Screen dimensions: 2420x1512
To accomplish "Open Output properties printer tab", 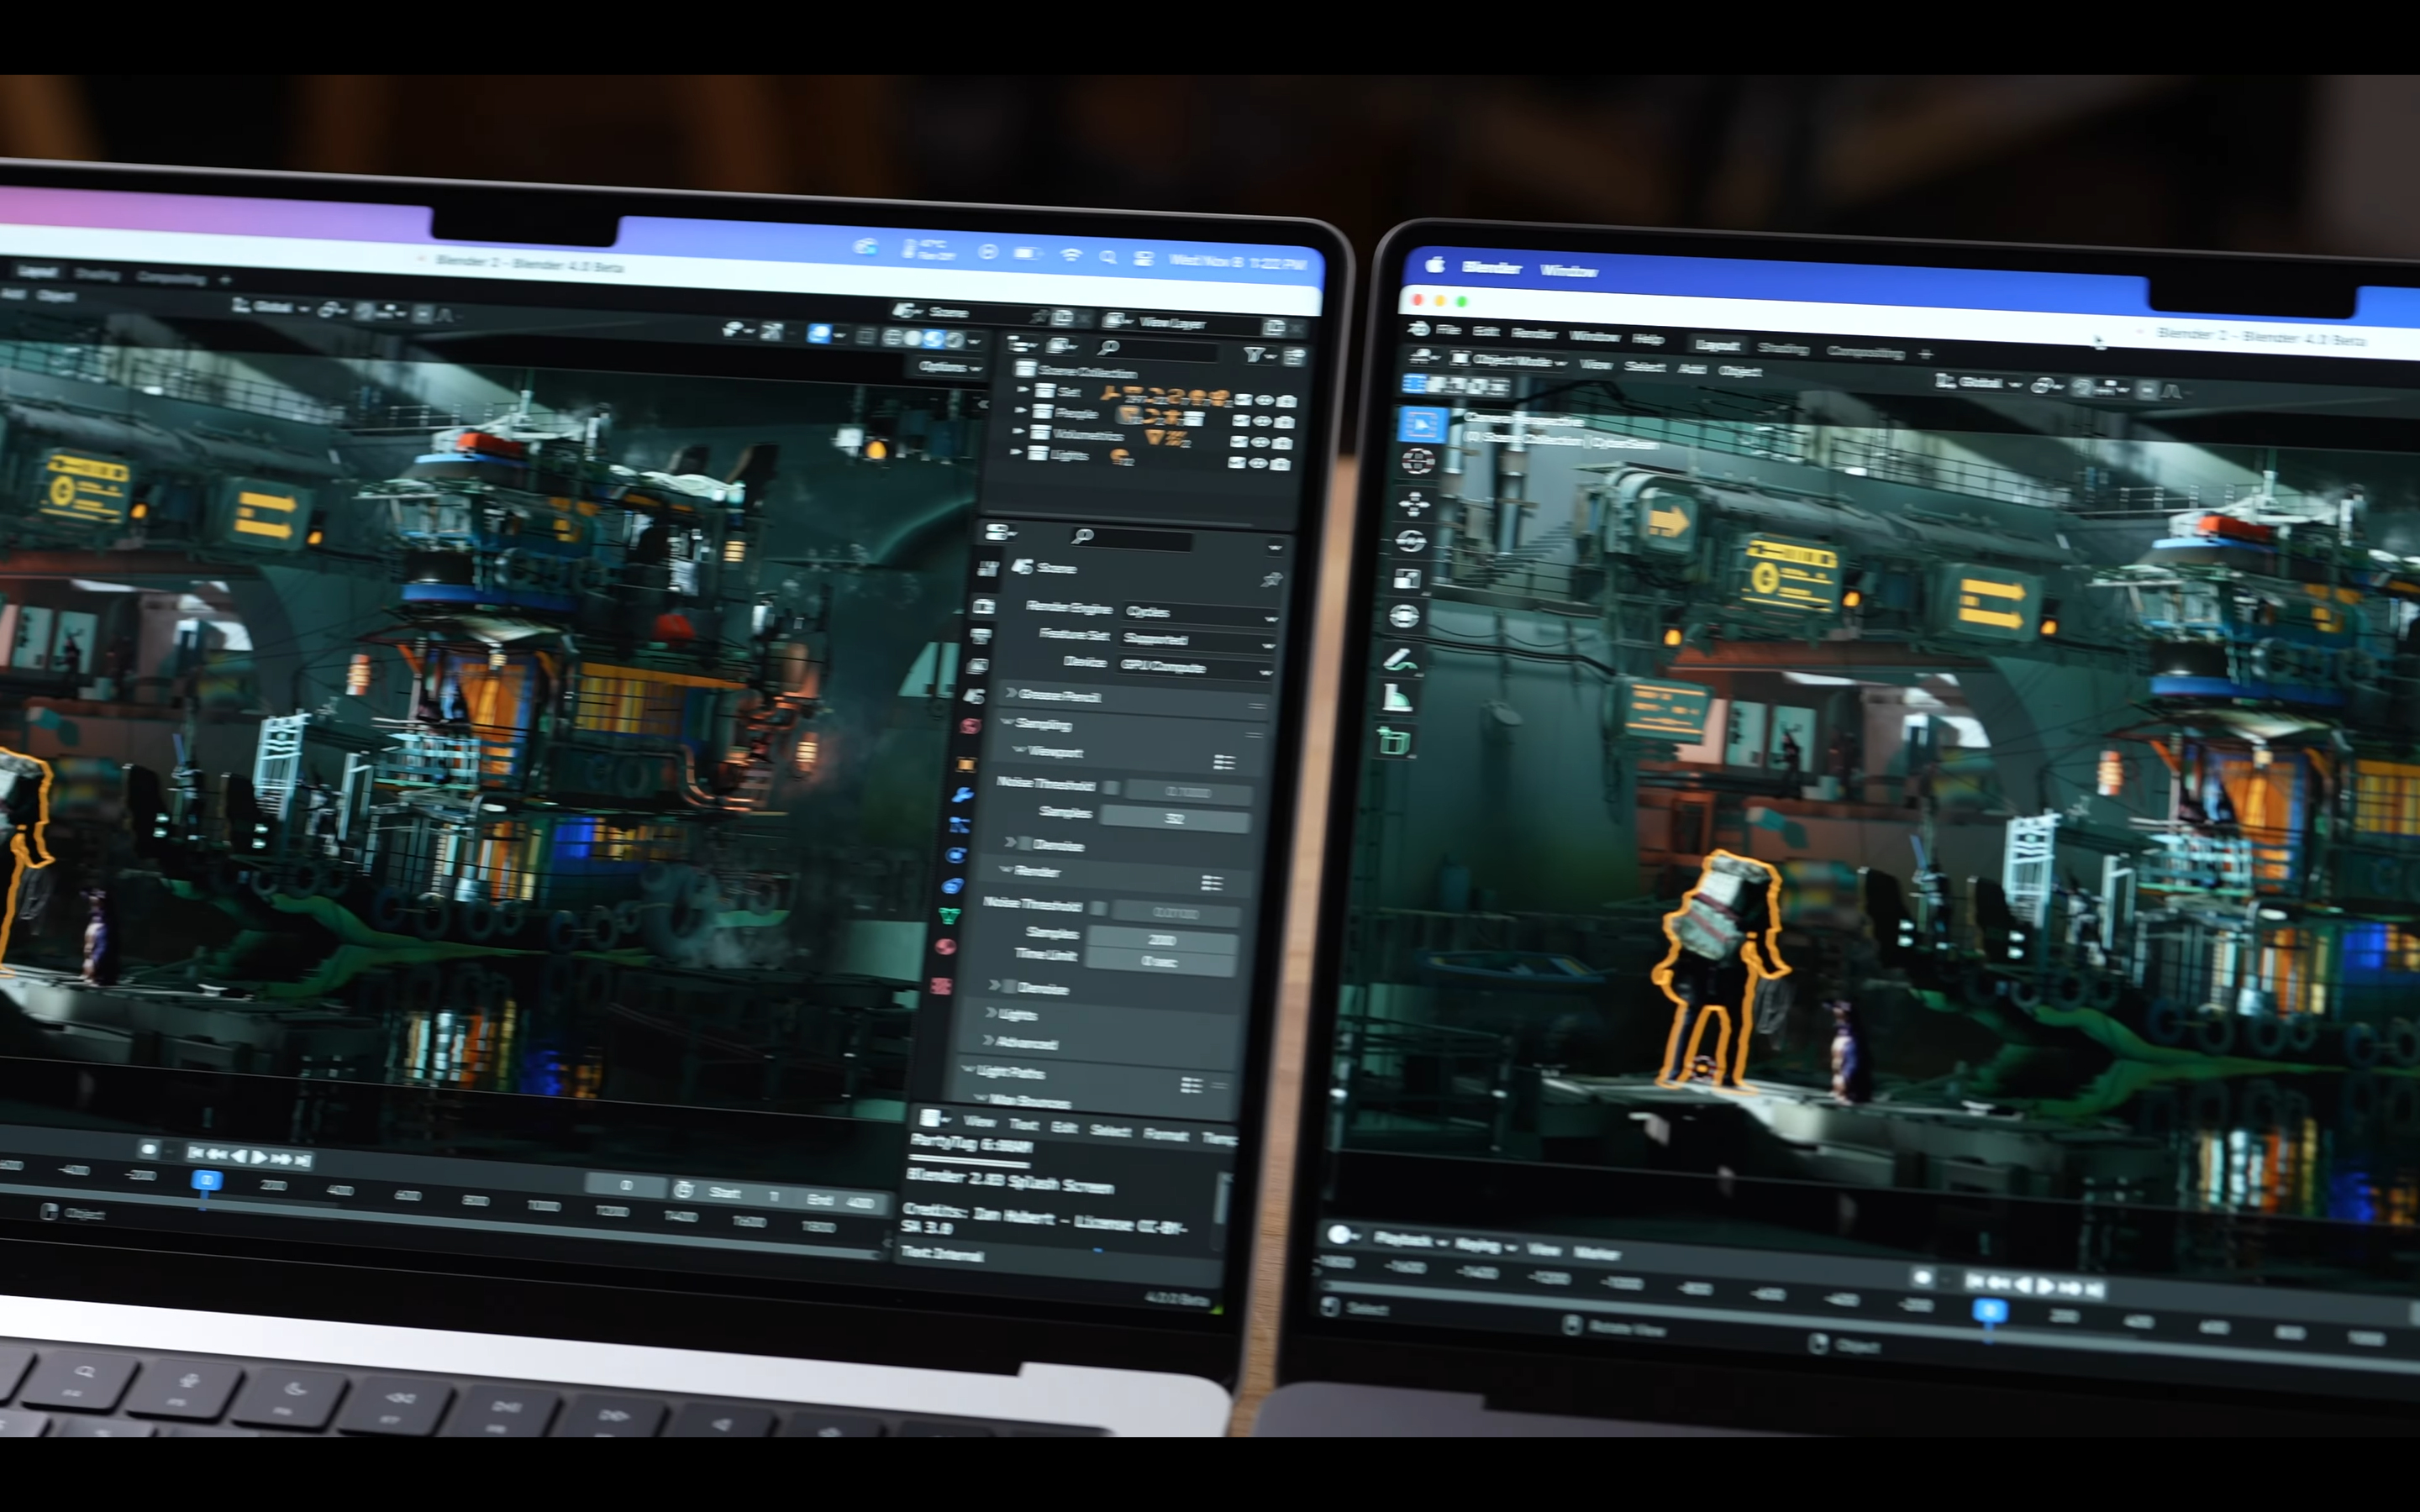I will [981, 635].
